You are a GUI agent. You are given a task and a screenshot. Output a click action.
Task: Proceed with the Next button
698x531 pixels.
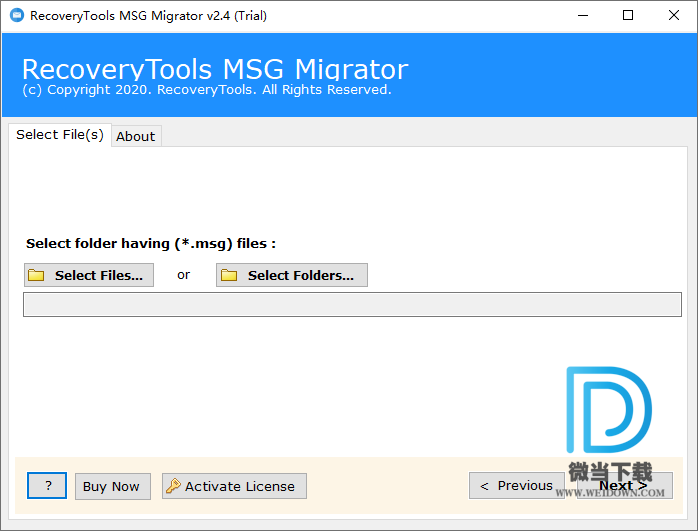click(625, 486)
